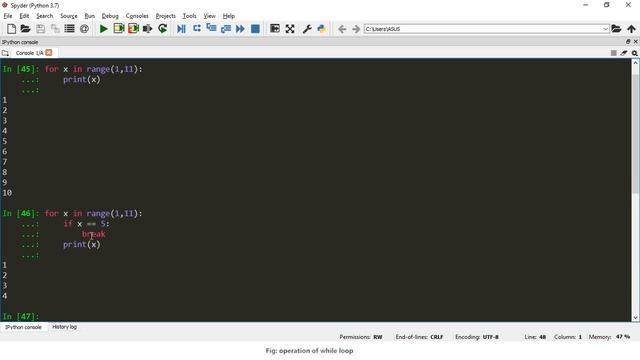Screen dimensions: 640x360
Task: Clear console variables with eraser icon
Action: [x=624, y=53]
